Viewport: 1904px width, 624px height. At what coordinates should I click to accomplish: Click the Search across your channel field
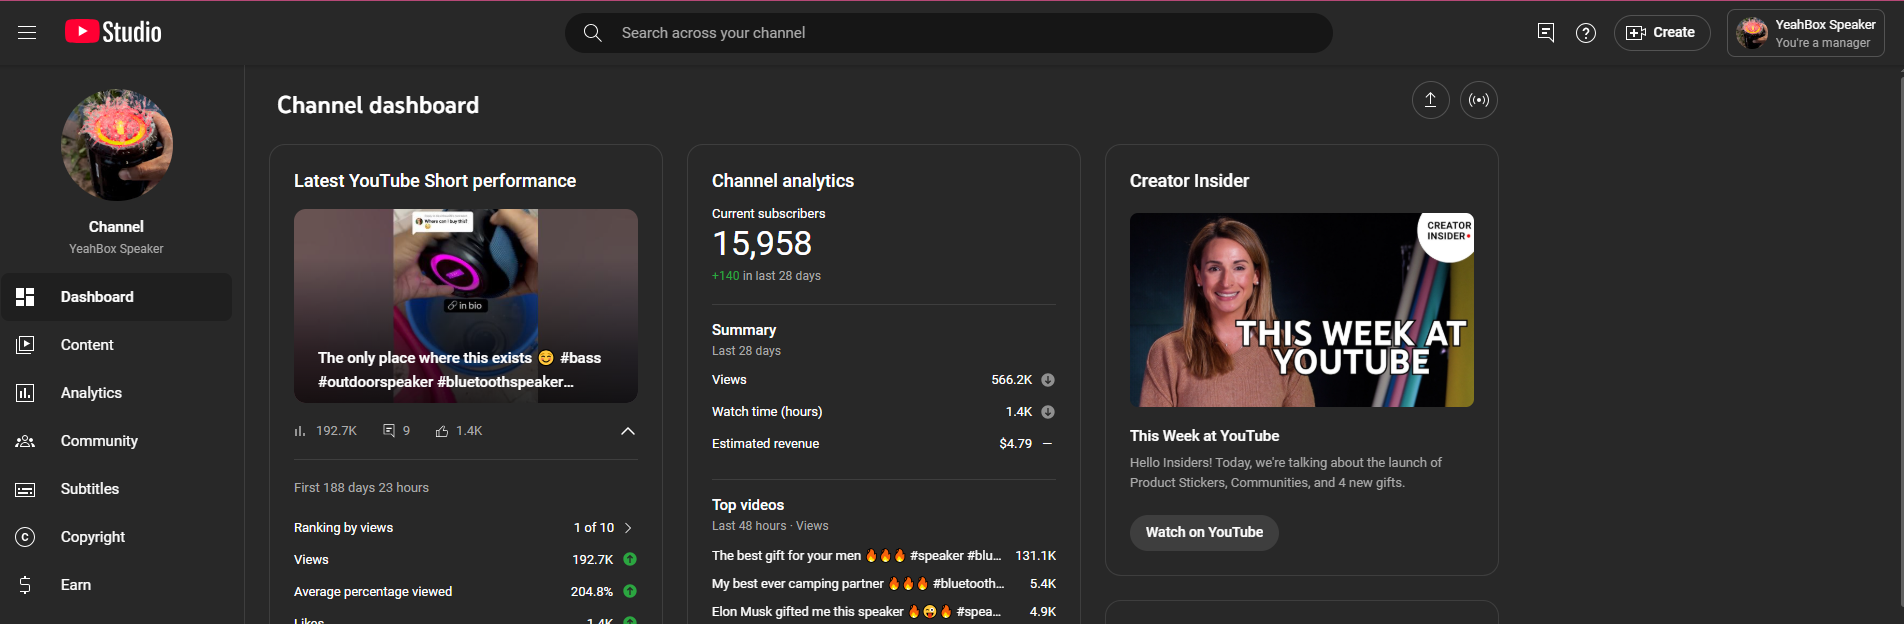click(948, 33)
